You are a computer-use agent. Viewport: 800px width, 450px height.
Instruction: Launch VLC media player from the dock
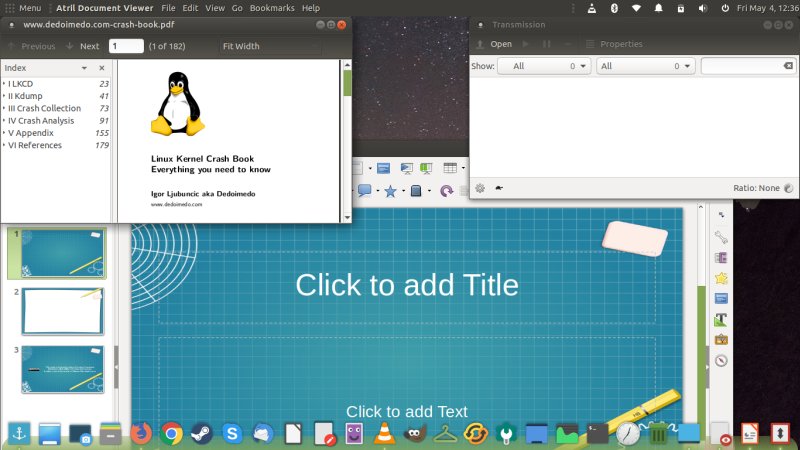(x=384, y=434)
